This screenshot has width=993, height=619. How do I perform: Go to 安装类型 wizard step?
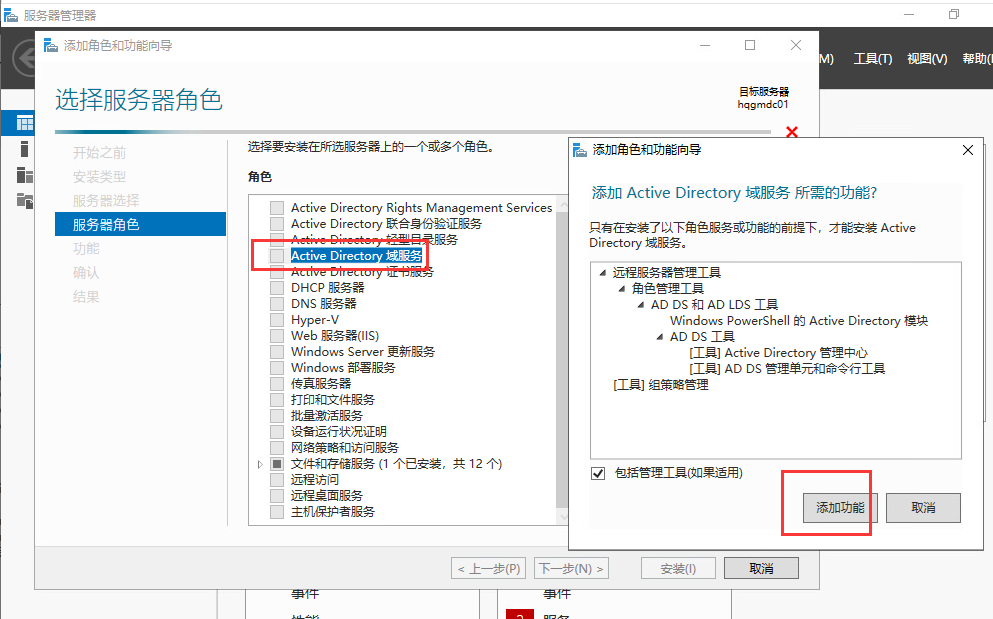99,177
